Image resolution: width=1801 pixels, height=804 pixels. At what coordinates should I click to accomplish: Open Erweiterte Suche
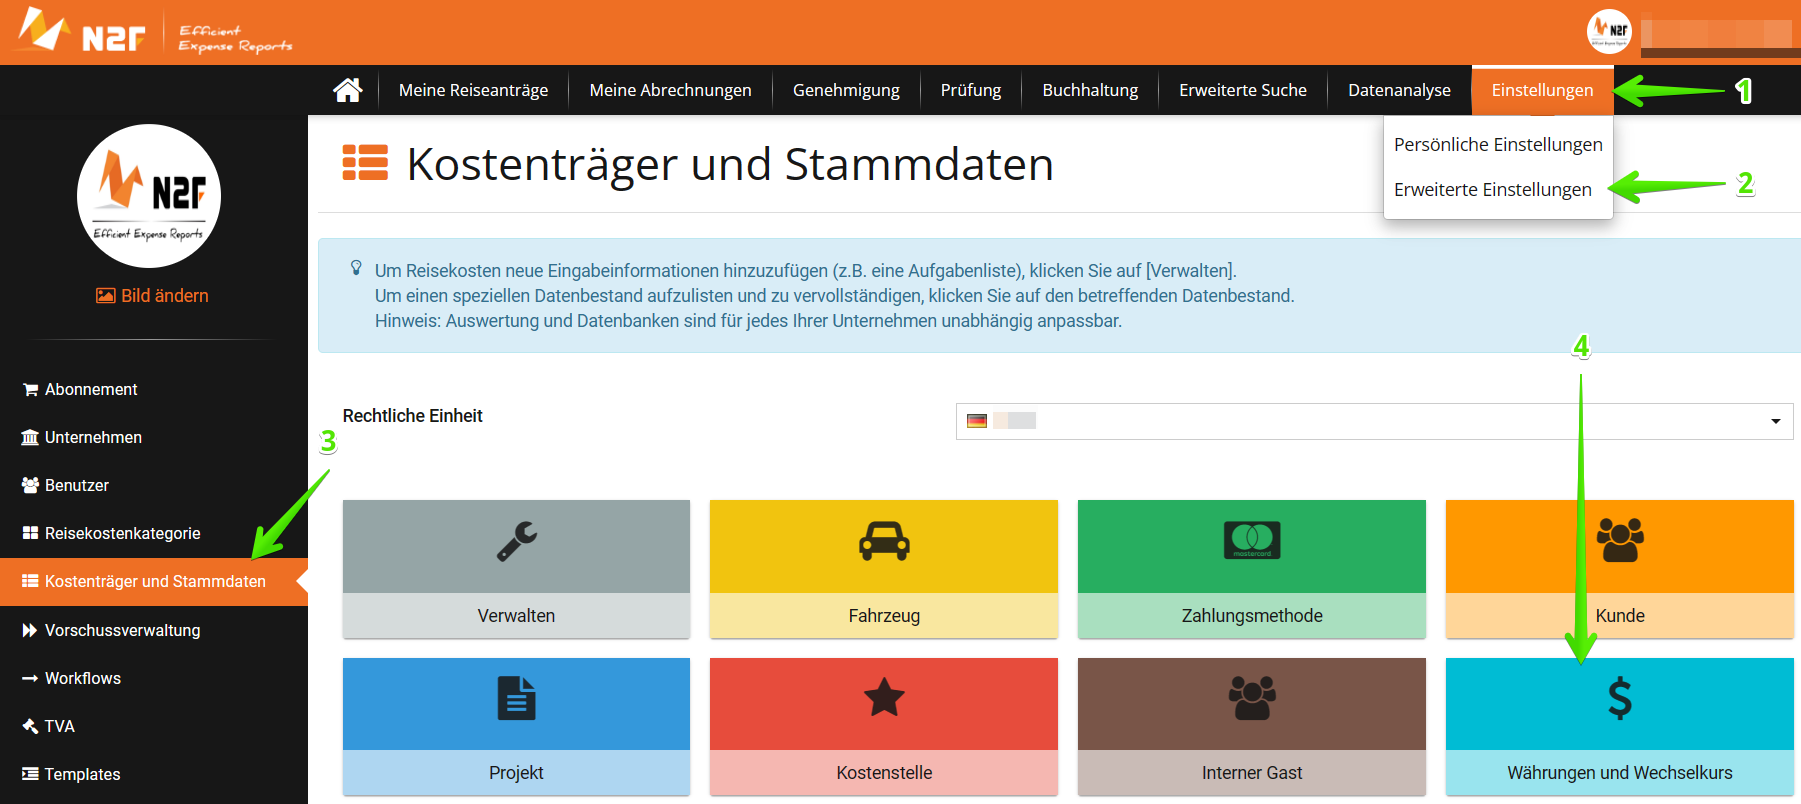1243,90
